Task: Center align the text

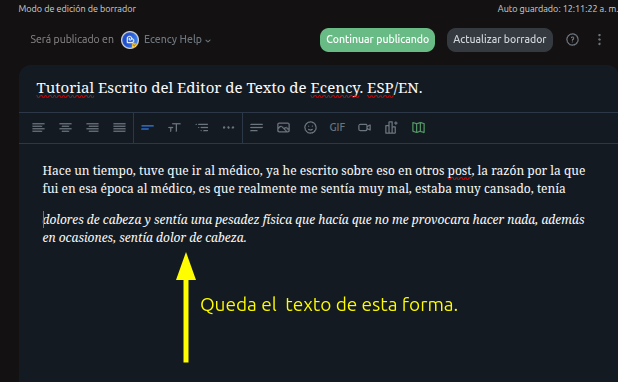Action: pyautogui.click(x=65, y=128)
